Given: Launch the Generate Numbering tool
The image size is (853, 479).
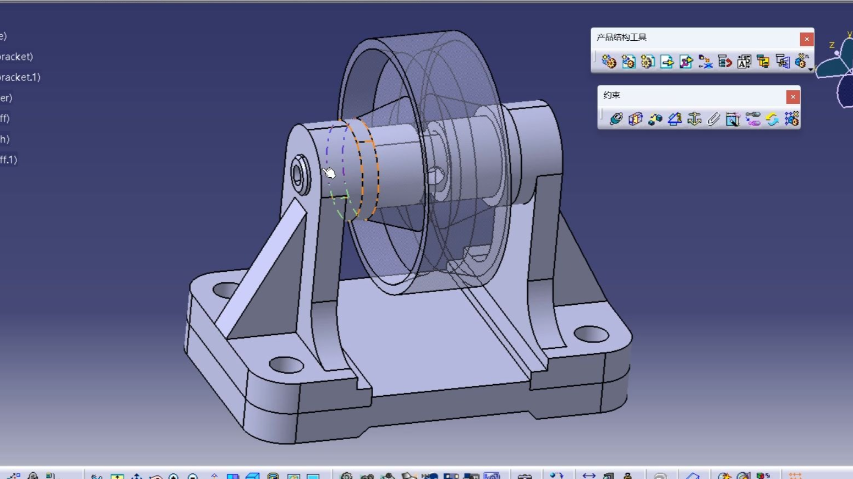Looking at the screenshot, I should pos(744,61).
